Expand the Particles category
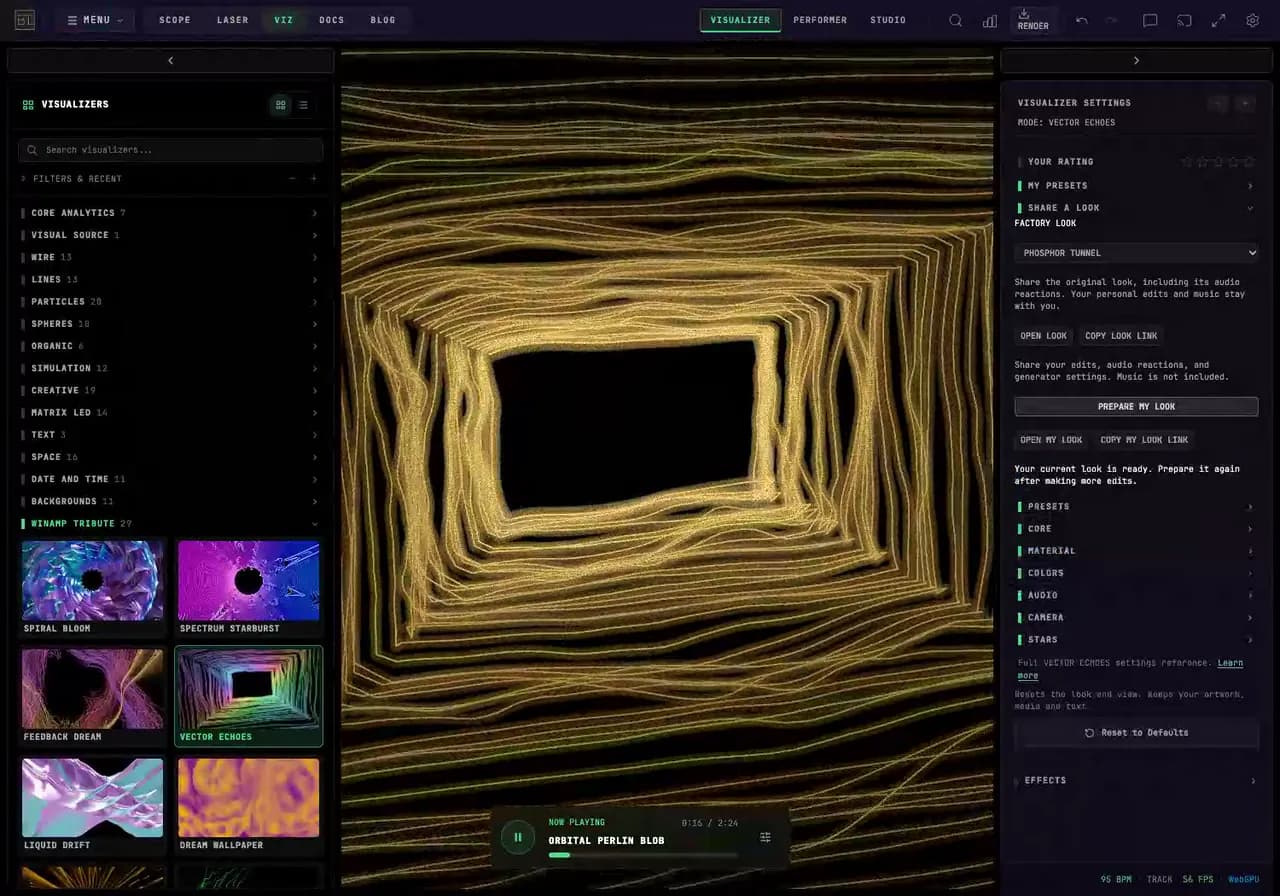Viewport: 1280px width, 896px height. click(170, 301)
